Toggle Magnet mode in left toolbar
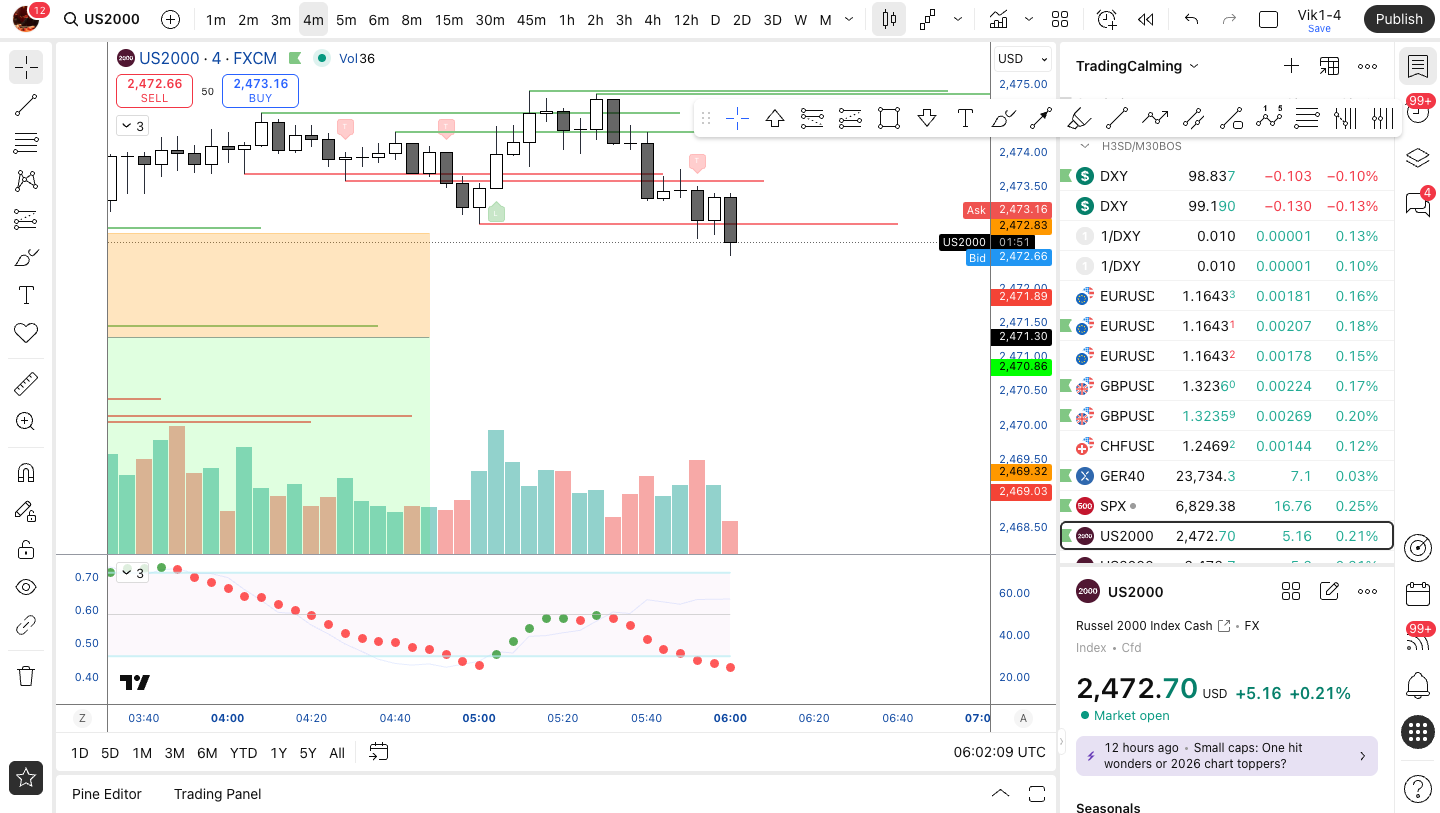 [x=26, y=472]
